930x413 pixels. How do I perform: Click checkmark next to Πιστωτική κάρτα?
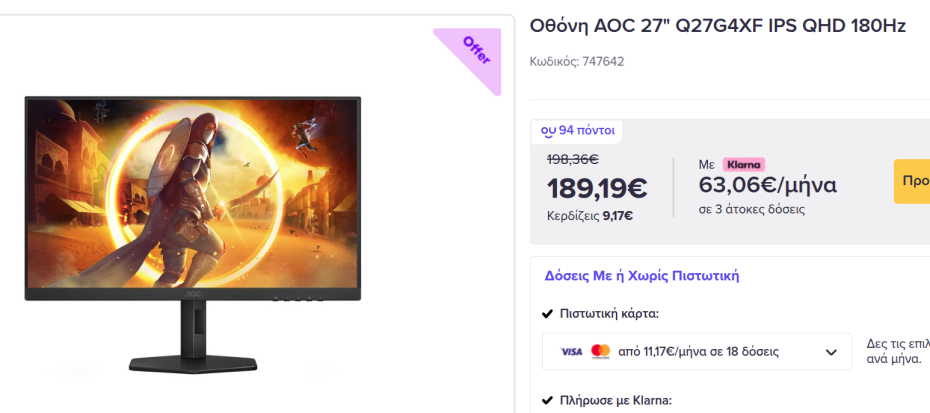tap(547, 314)
